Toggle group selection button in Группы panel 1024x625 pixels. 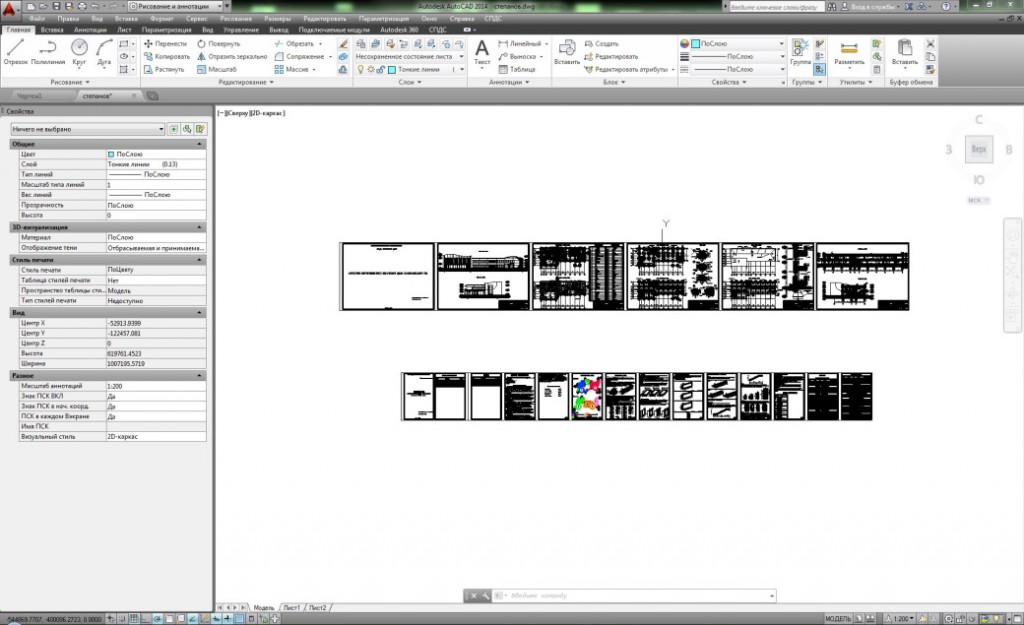[x=820, y=69]
